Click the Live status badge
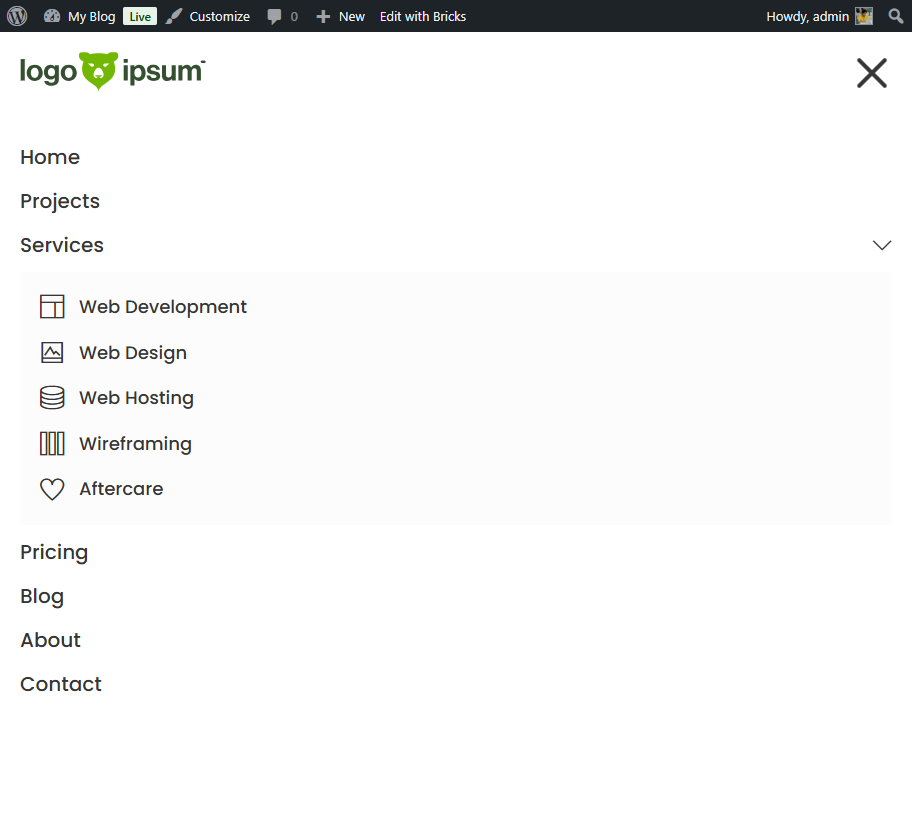This screenshot has width=912, height=837. coord(140,16)
